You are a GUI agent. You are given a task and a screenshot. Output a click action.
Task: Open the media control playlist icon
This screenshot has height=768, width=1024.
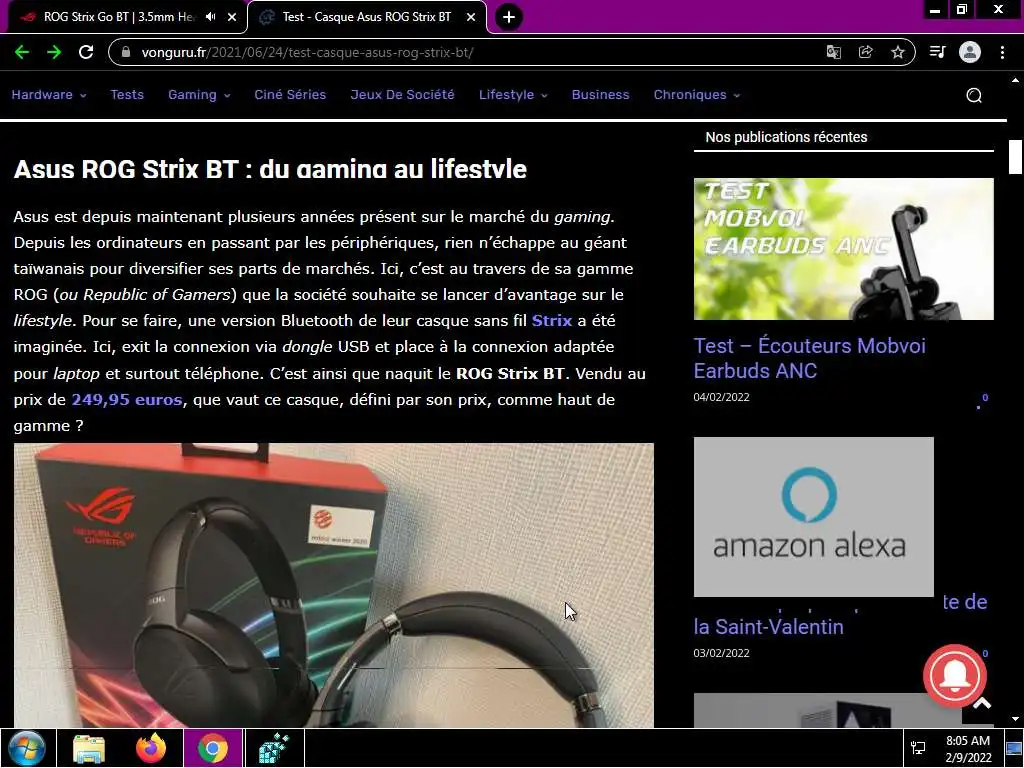point(937,52)
